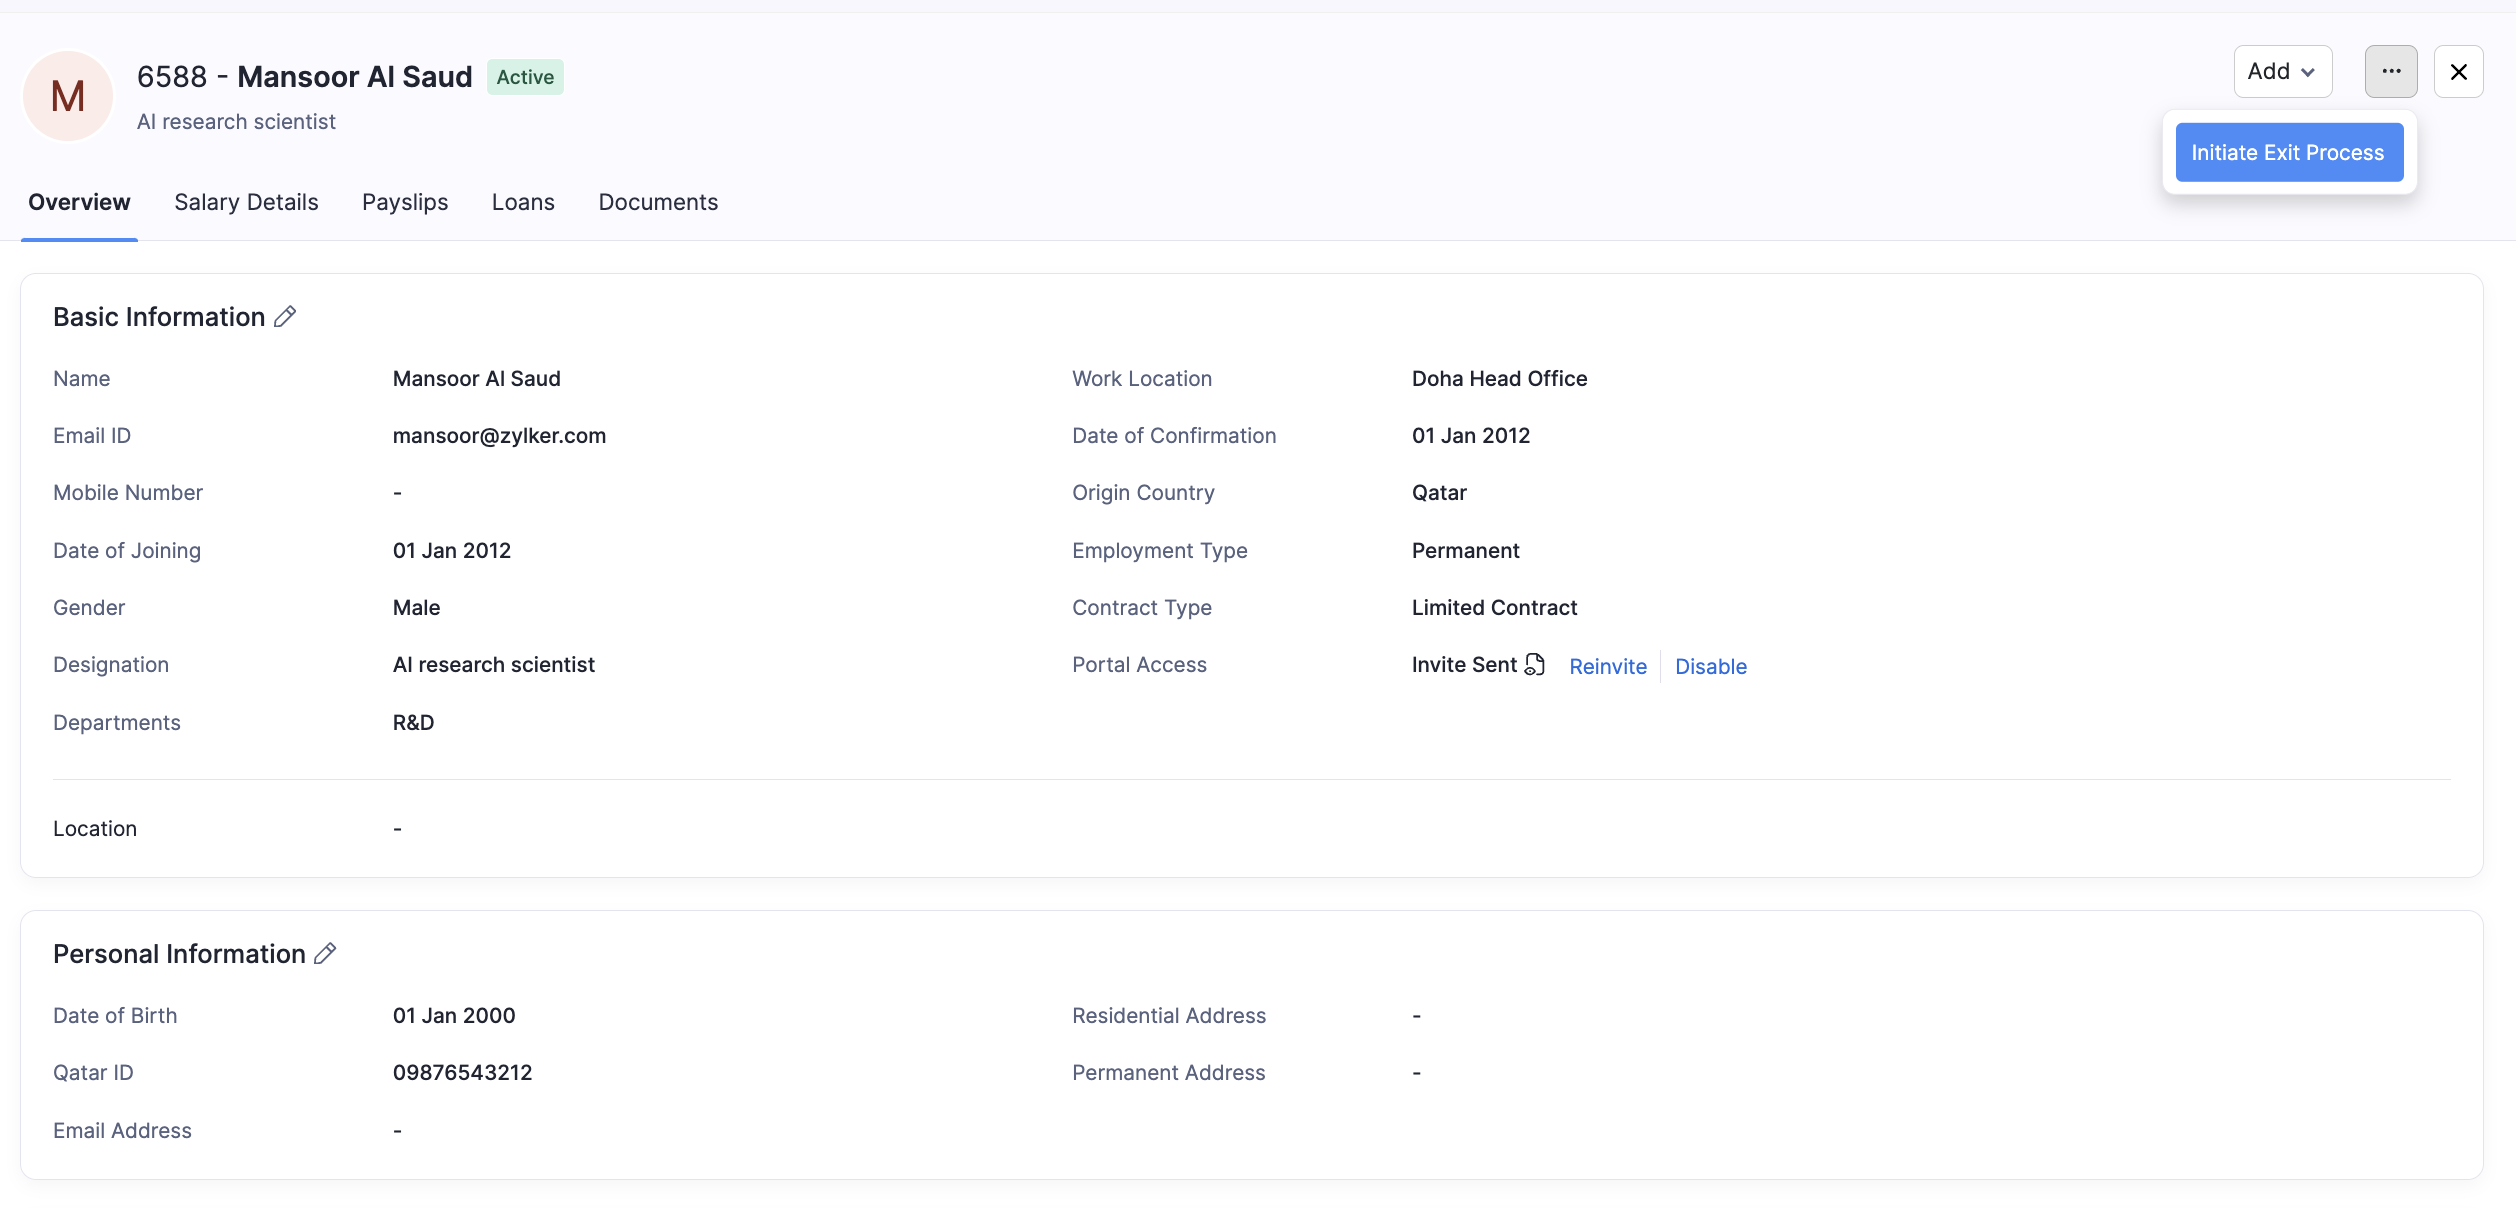Select the Overview tab

pyautogui.click(x=79, y=202)
